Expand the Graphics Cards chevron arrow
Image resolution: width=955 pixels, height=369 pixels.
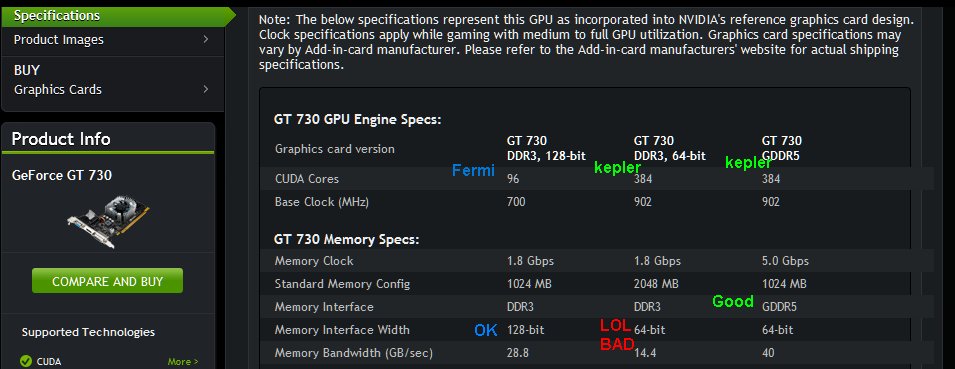(206, 89)
